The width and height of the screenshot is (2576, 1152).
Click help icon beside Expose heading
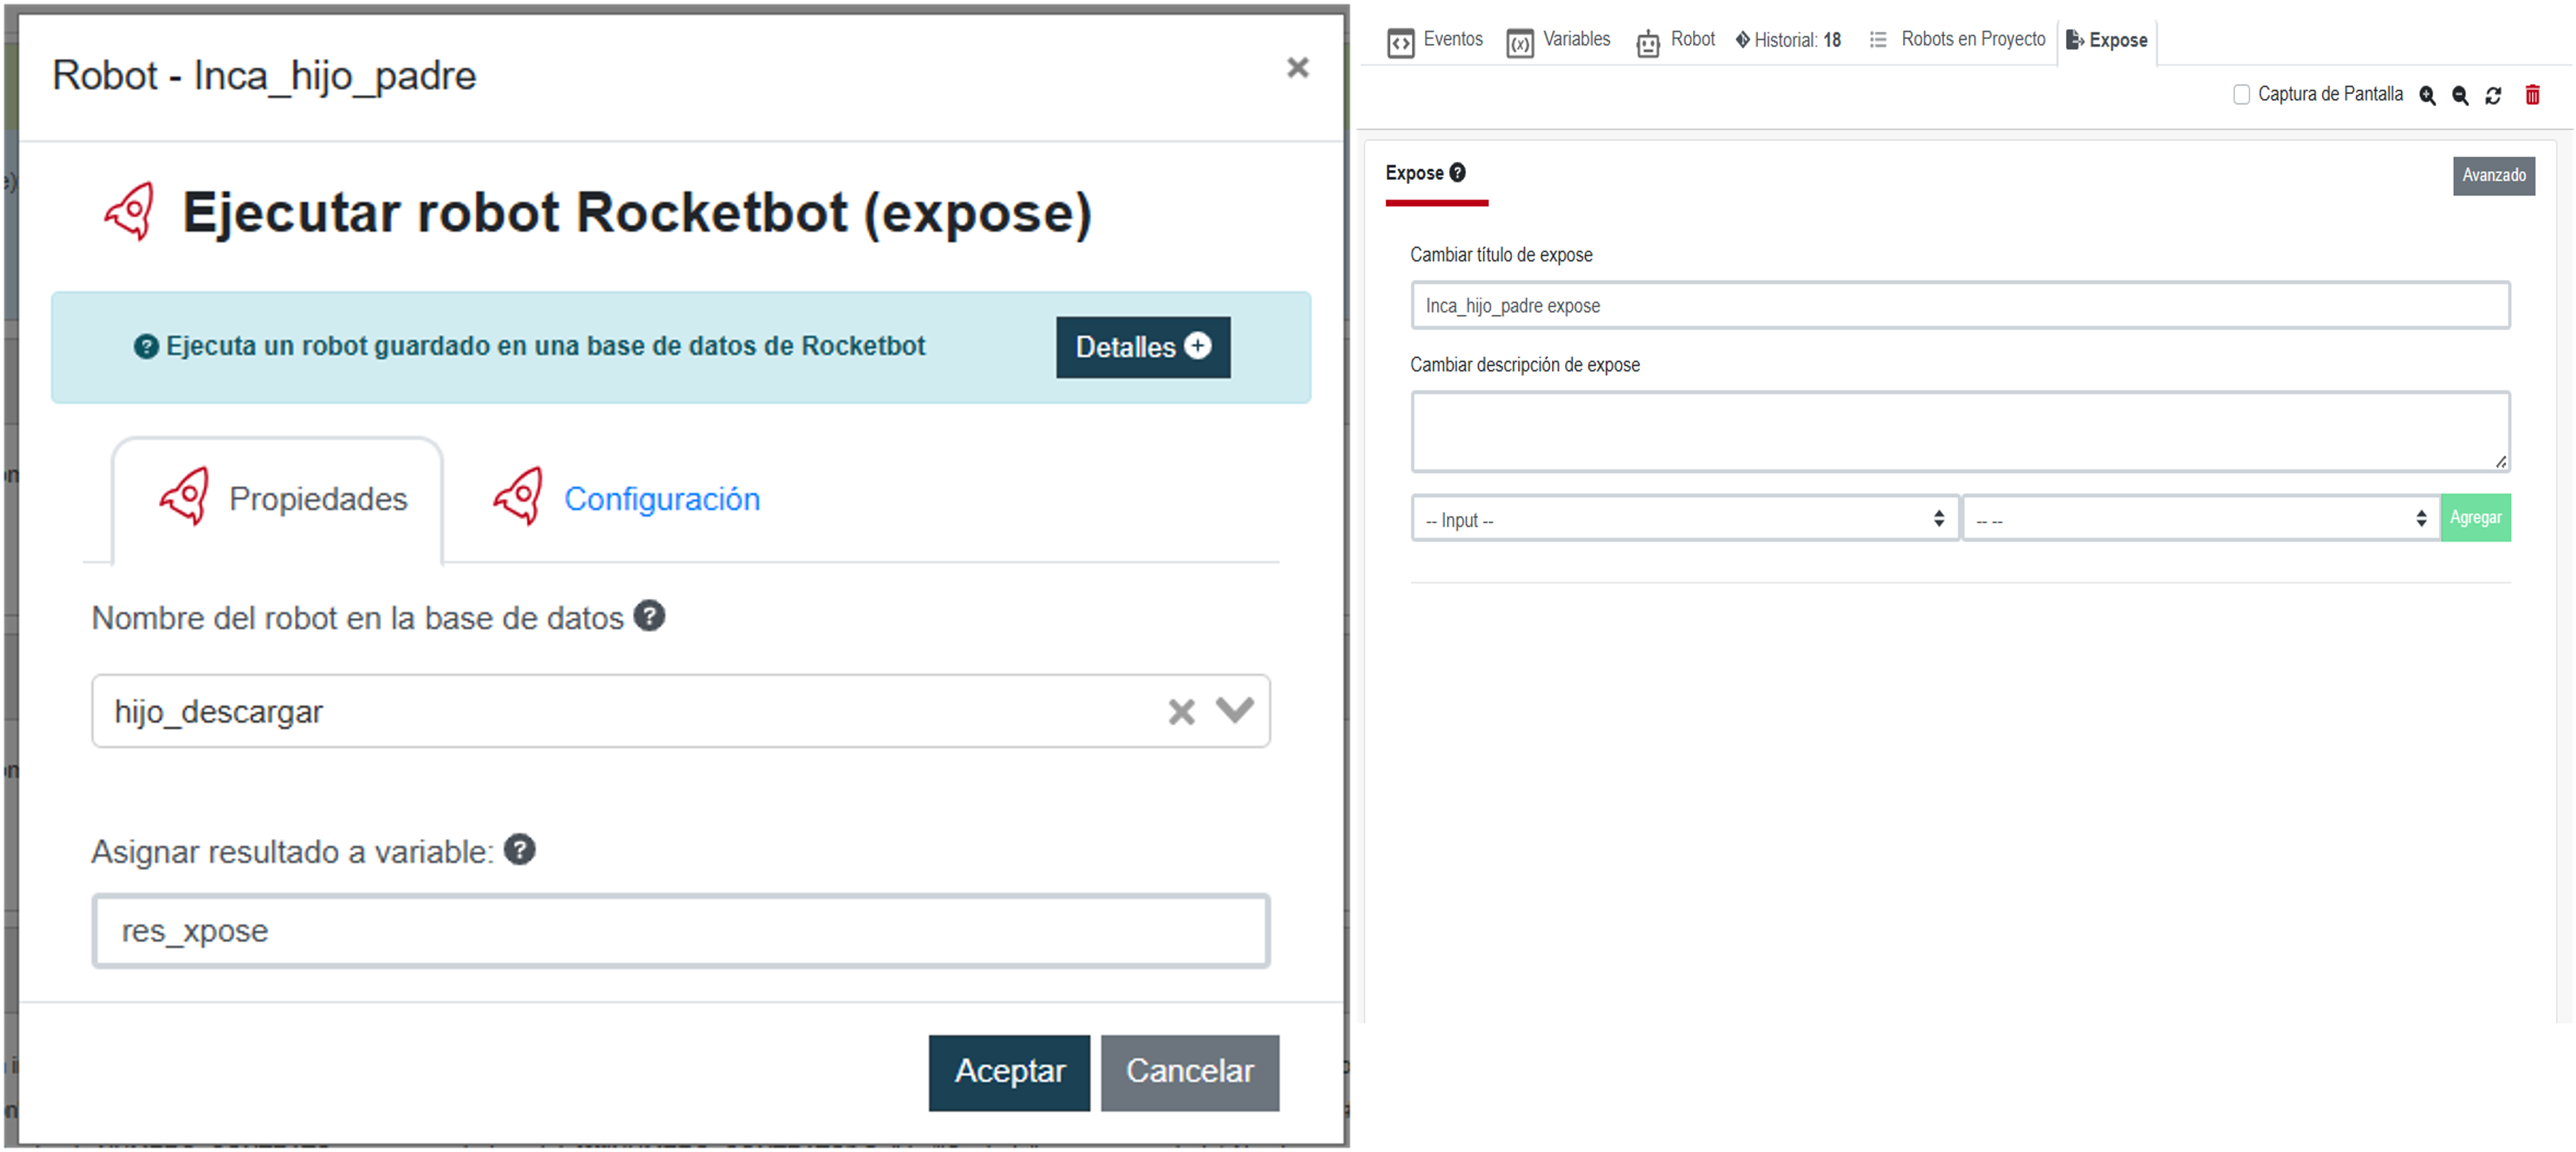1458,172
